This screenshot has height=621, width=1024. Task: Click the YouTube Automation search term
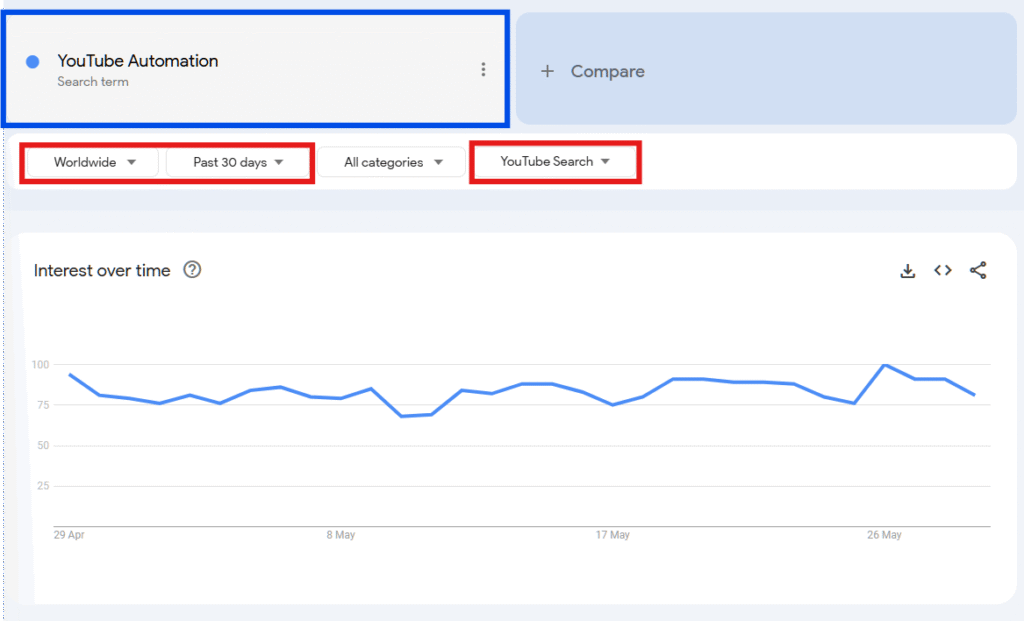tap(138, 61)
